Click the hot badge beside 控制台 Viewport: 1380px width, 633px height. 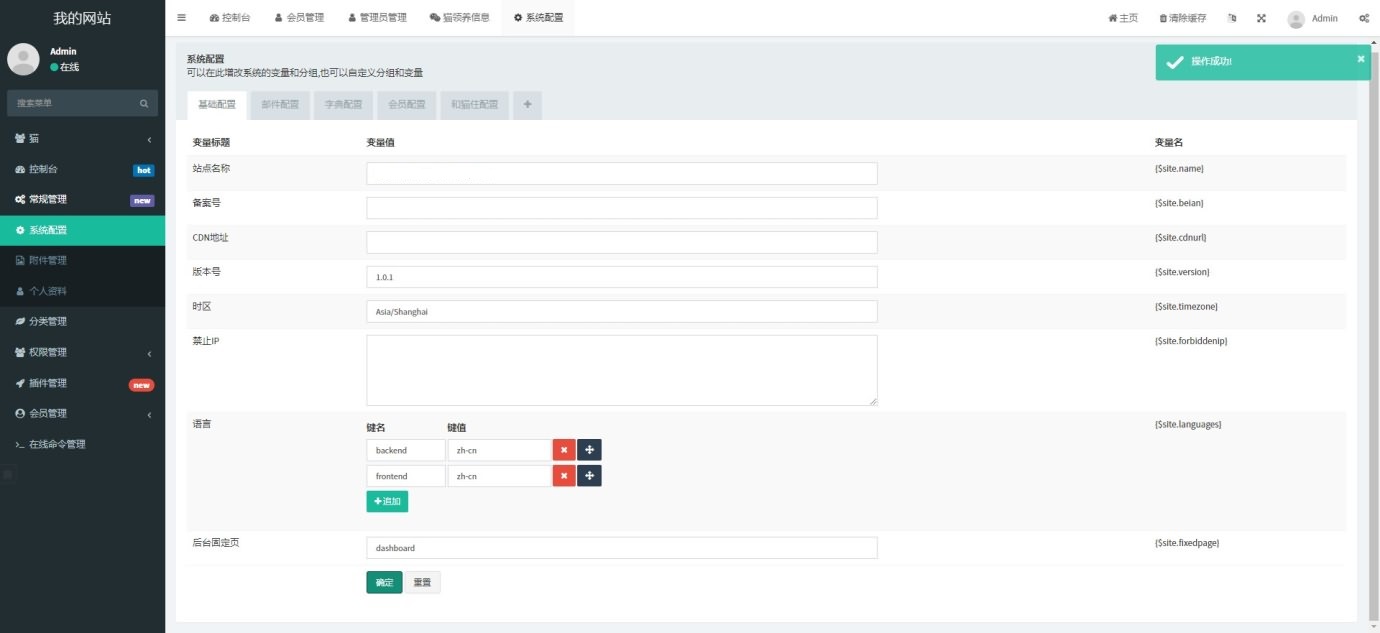point(144,170)
